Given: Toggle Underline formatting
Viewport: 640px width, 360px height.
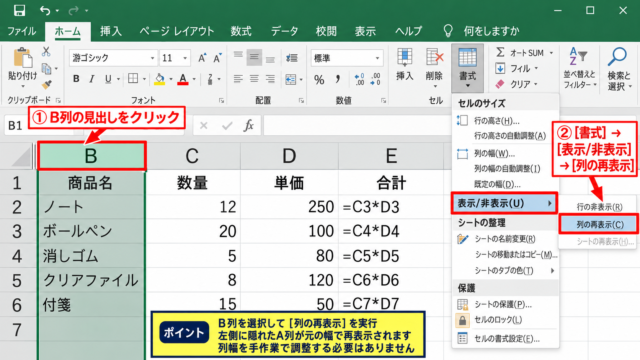Looking at the screenshot, I should click(x=108, y=79).
